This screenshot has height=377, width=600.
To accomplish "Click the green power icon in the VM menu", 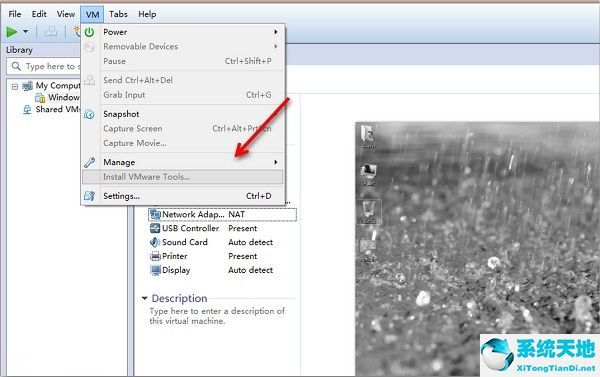I will click(89, 32).
